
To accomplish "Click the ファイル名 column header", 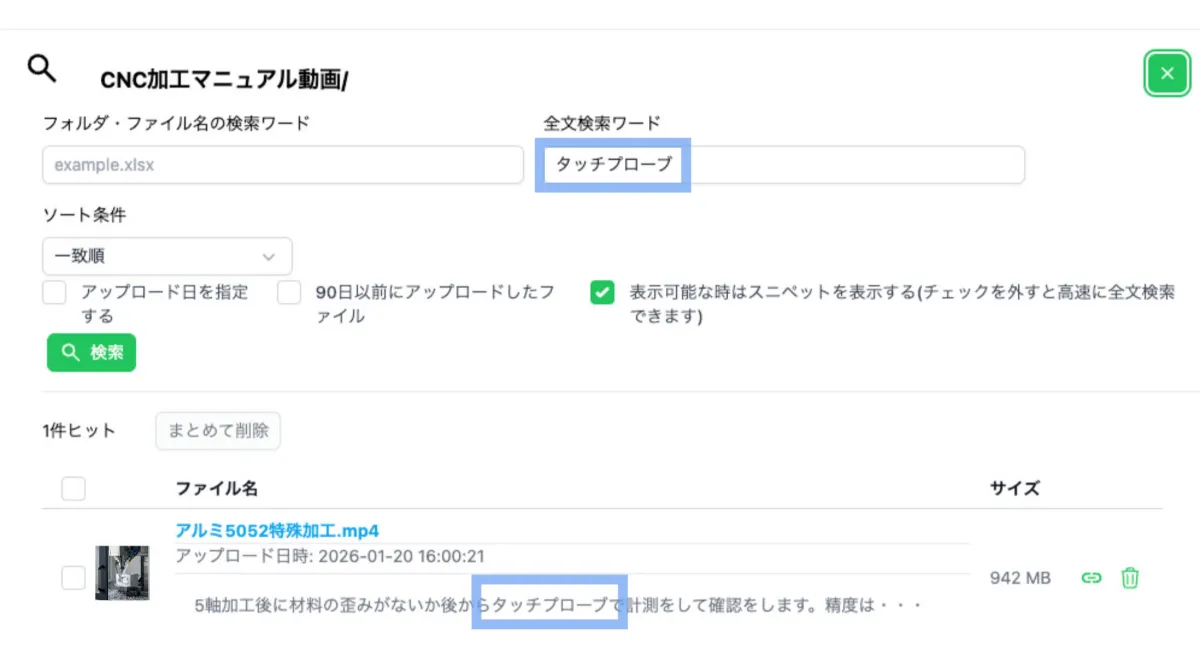I will 217,489.
